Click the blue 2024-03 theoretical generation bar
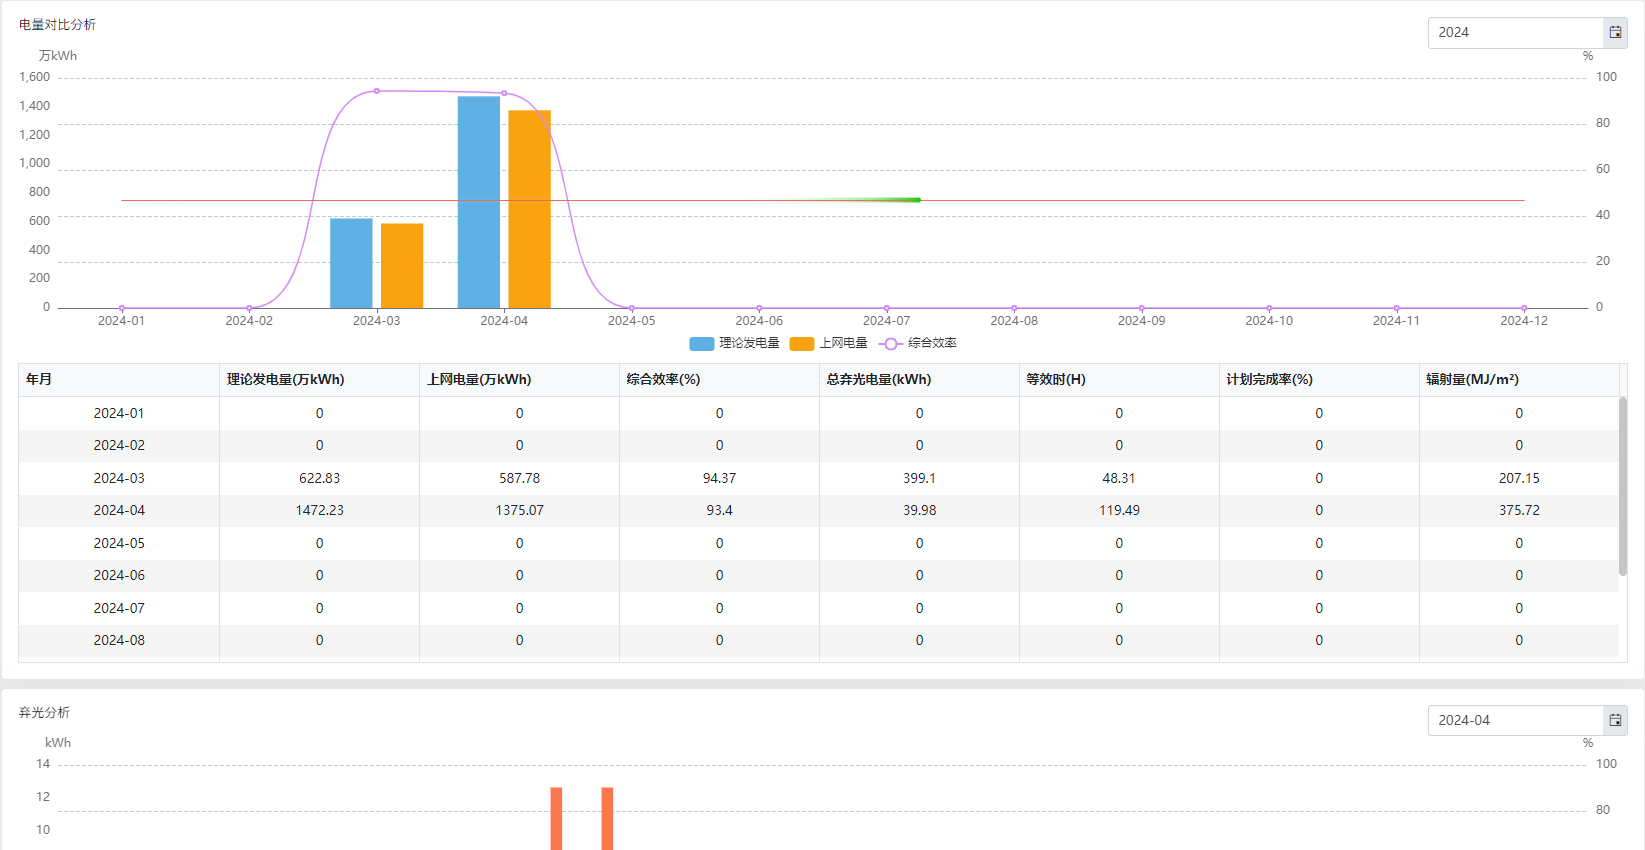Image resolution: width=1645 pixels, height=850 pixels. 351,263
